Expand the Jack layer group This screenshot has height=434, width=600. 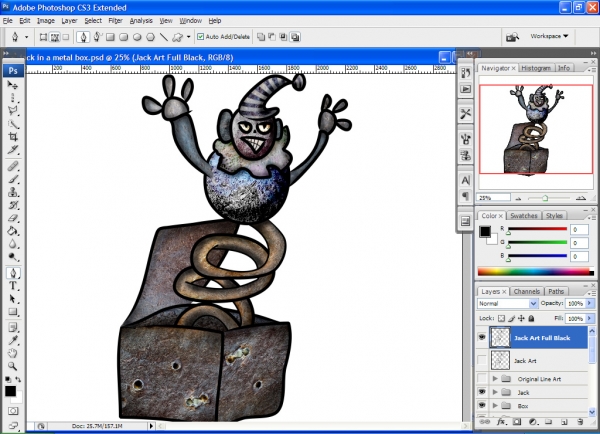pos(495,392)
